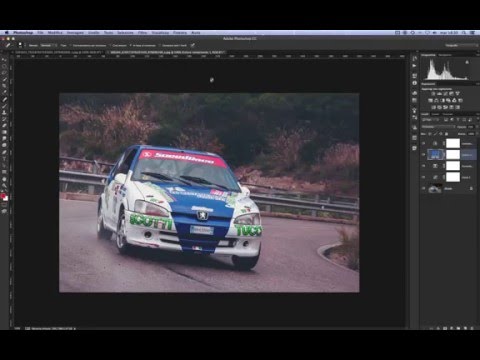This screenshot has width=480, height=360.
Task: Switch to the Navigatore tab
Action: (x=445, y=55)
